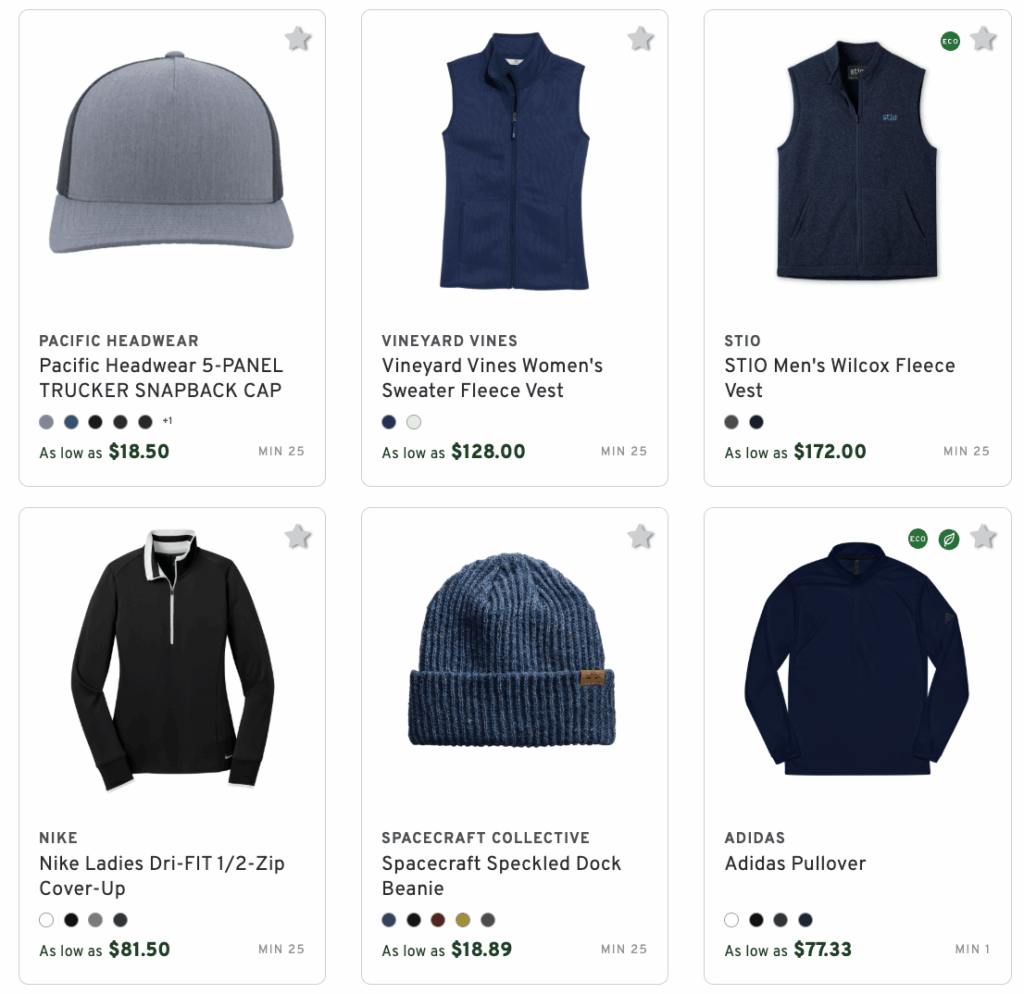The height and width of the screenshot is (994, 1024).
Task: Expand extra colors with the +1 indicator
Action: coord(166,421)
